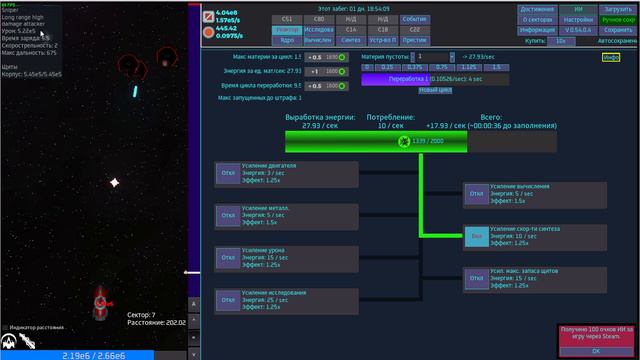The height and width of the screenshot is (360, 640).
Task: Dismiss the Steam notification with OK
Action: 596,351
